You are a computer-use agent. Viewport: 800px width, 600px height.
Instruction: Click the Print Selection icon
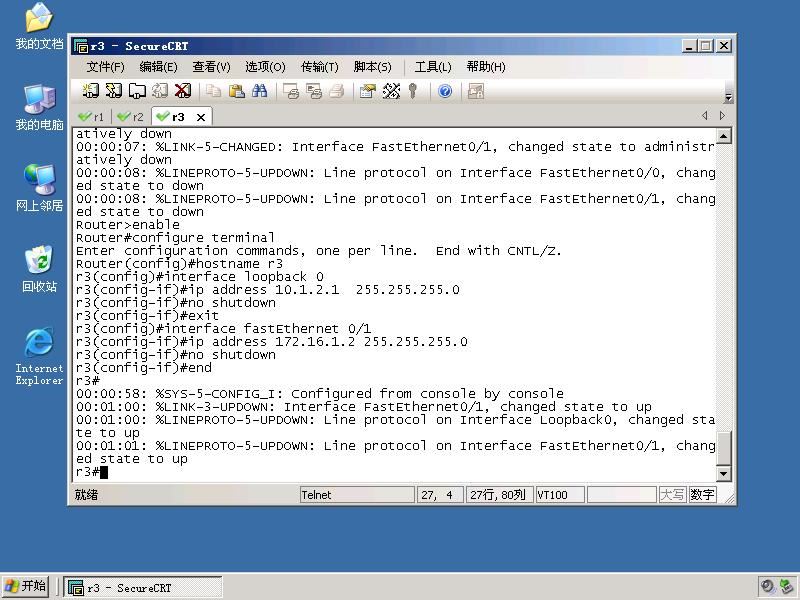pyautogui.click(x=314, y=91)
